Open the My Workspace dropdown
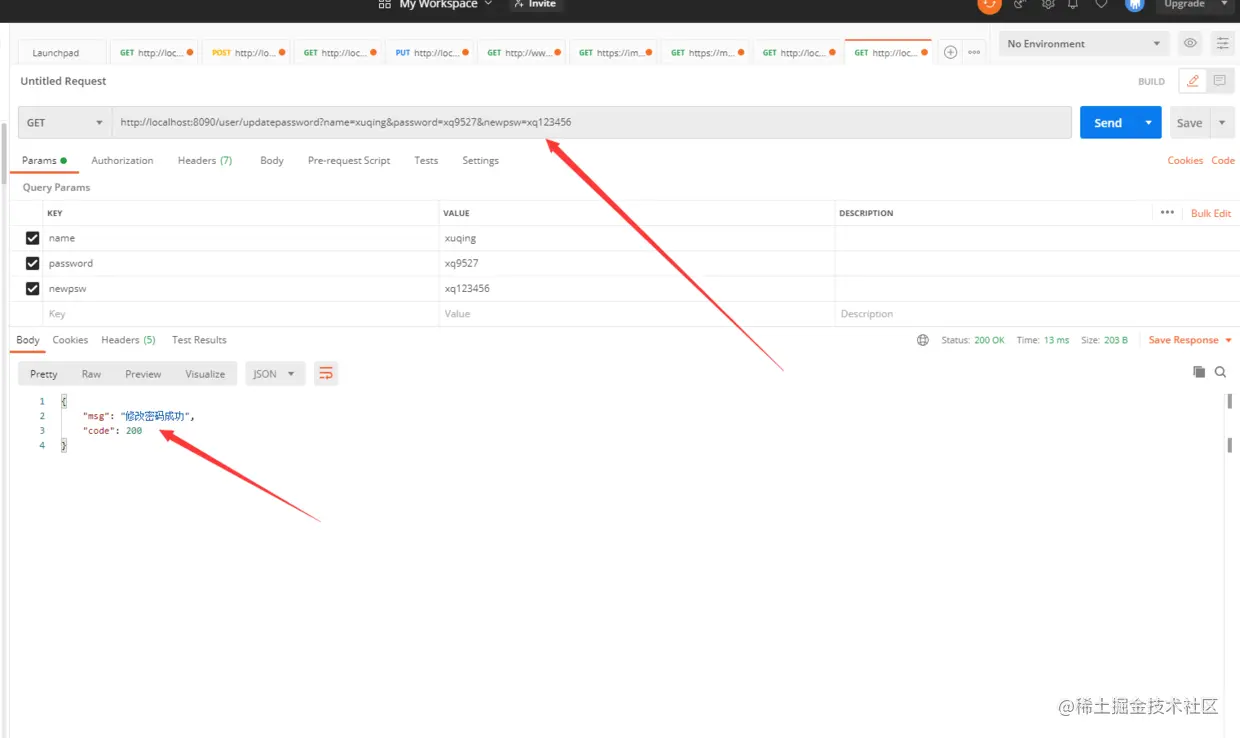Screen dimensions: 1240x738 446,4
